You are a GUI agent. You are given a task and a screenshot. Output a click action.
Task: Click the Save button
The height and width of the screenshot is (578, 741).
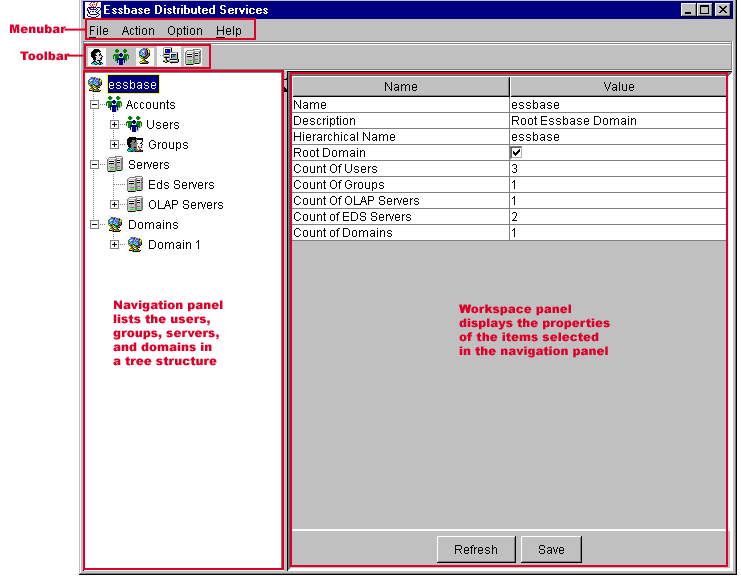coord(551,549)
